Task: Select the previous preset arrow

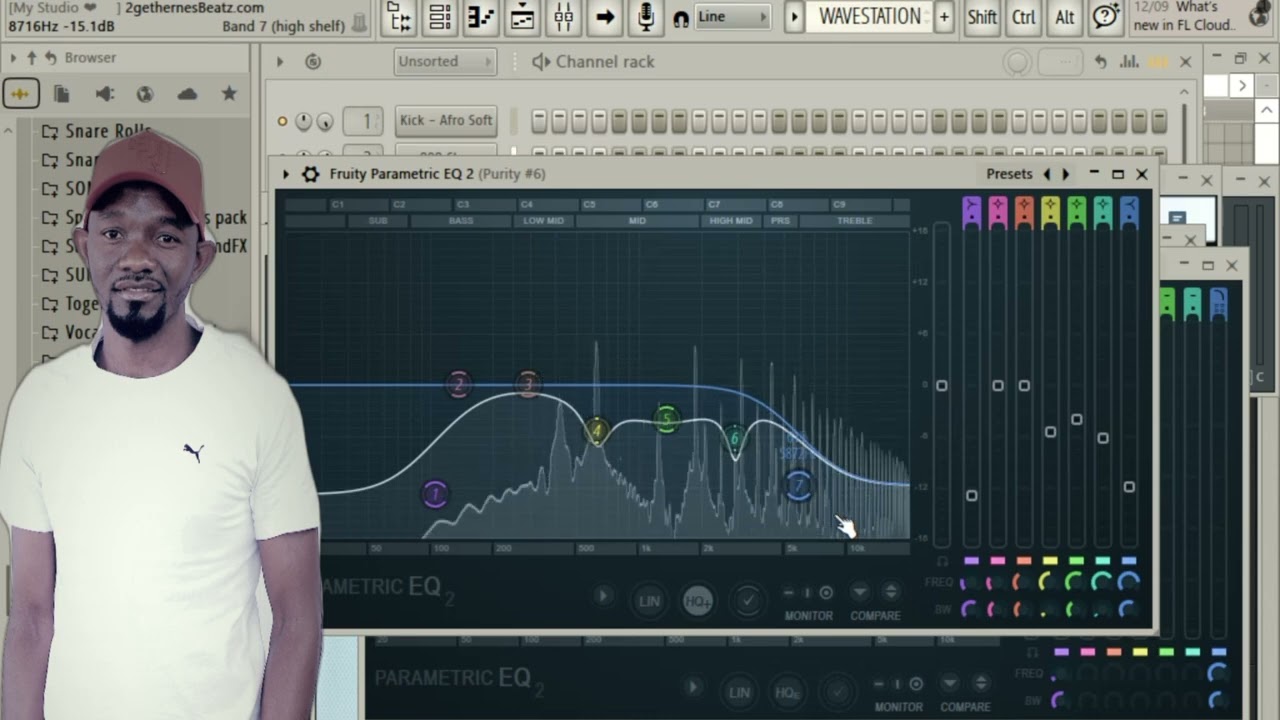Action: (1047, 174)
